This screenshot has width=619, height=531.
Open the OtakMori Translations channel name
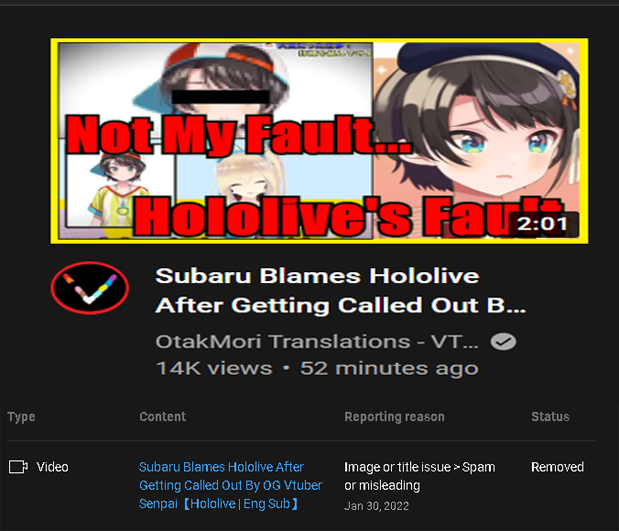coord(317,341)
